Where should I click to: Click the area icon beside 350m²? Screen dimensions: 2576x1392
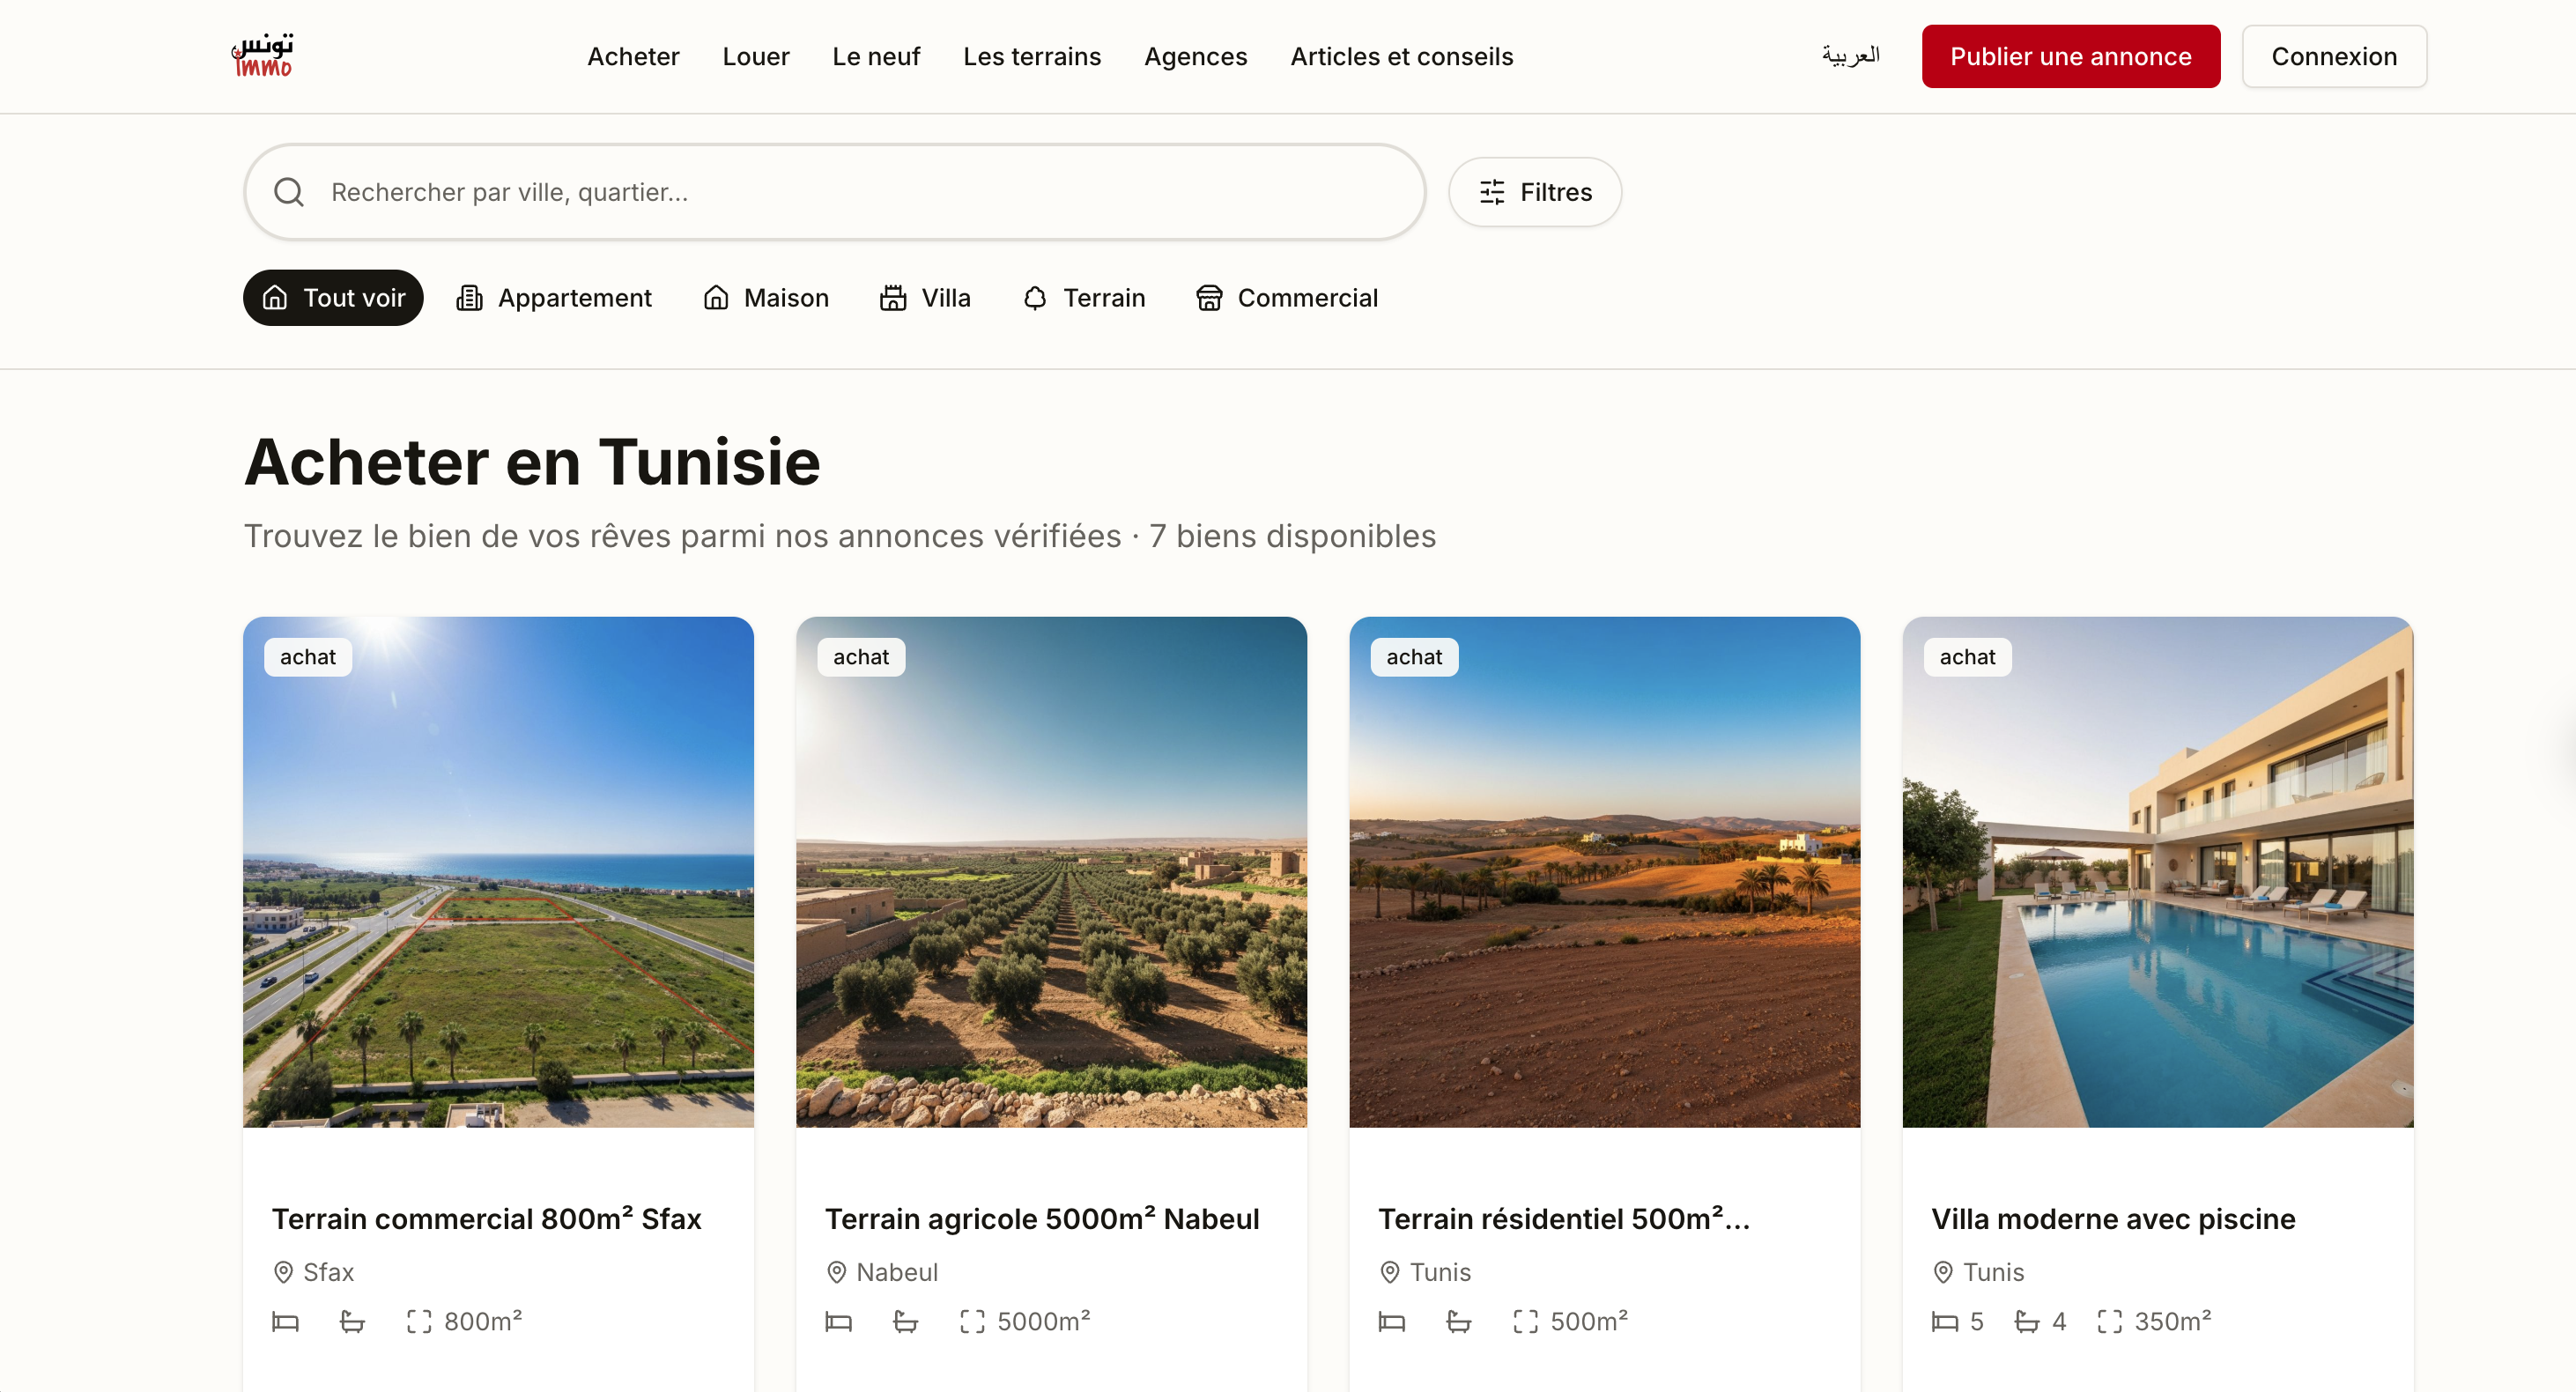click(x=2109, y=1321)
